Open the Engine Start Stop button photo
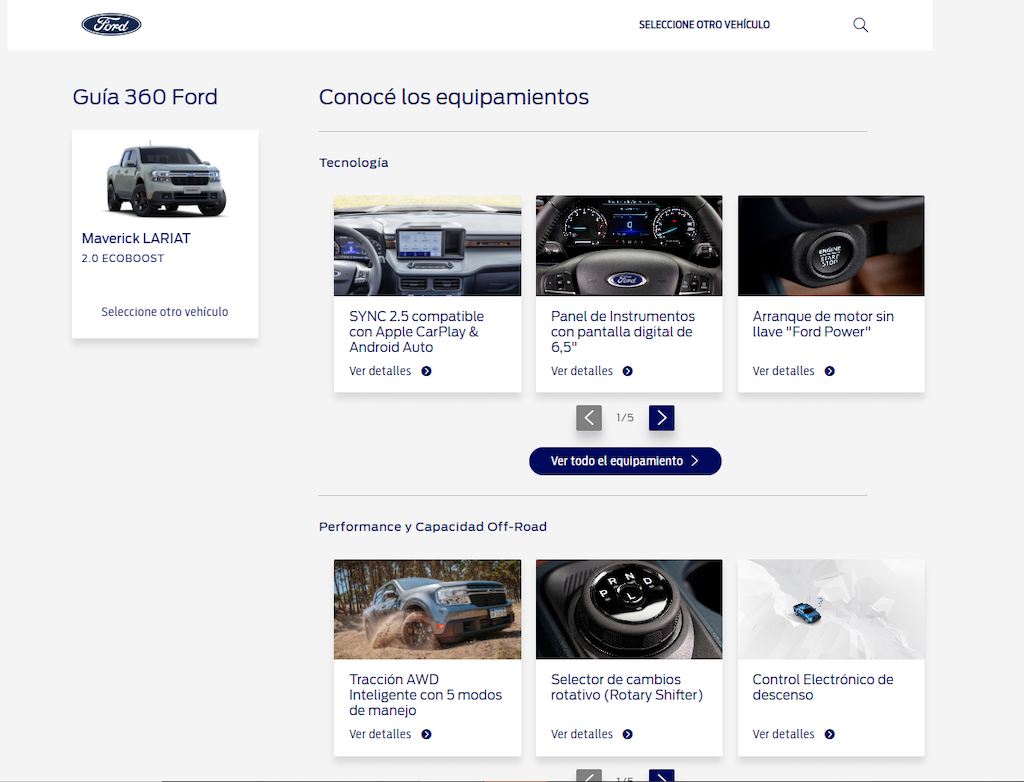Image resolution: width=1024 pixels, height=782 pixels. pos(831,245)
